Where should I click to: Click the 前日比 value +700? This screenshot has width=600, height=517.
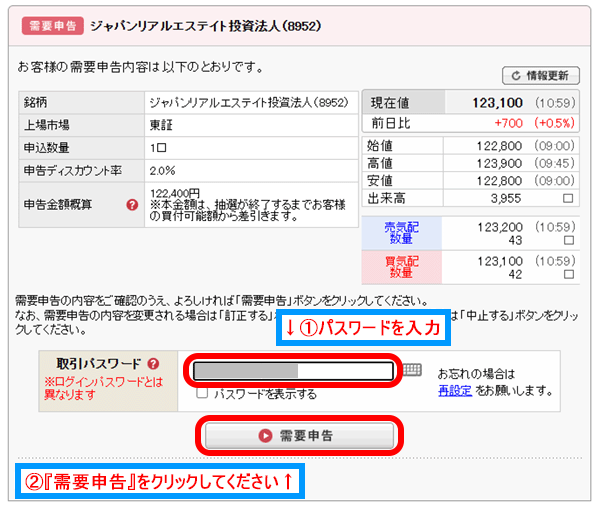coord(509,123)
